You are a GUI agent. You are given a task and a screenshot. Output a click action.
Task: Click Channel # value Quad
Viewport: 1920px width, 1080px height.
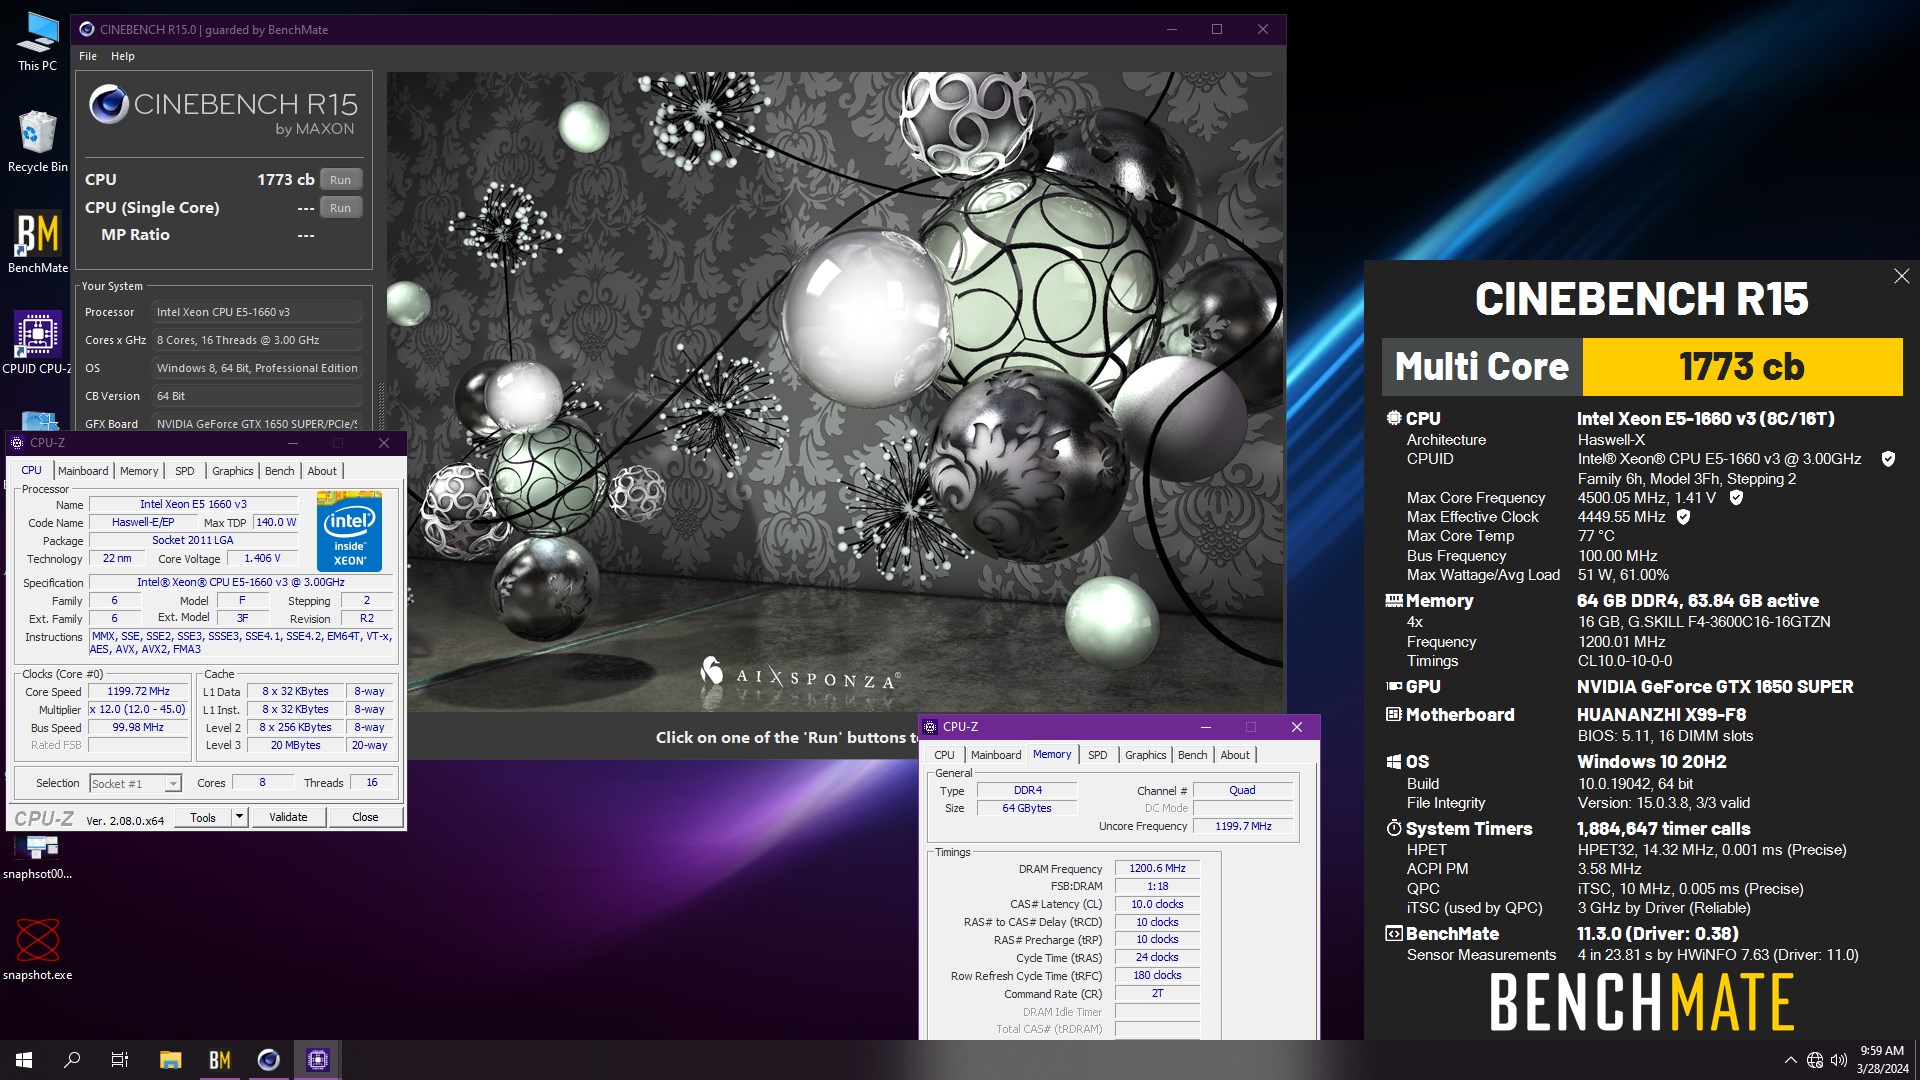click(x=1242, y=790)
